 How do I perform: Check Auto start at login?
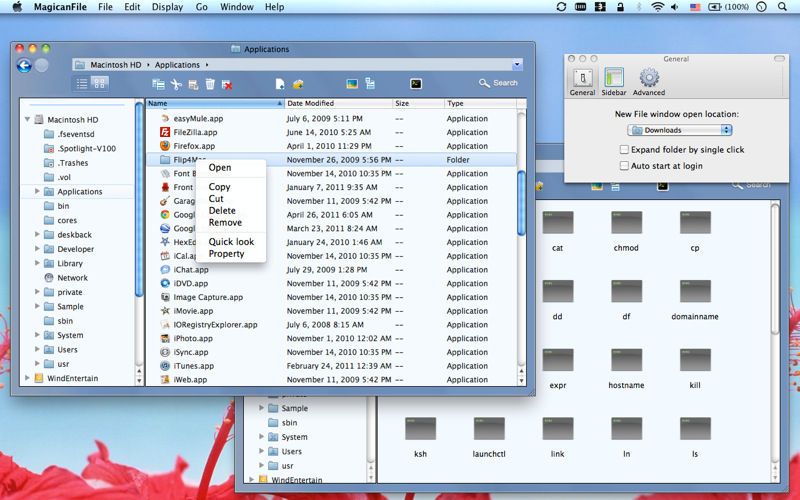point(625,166)
